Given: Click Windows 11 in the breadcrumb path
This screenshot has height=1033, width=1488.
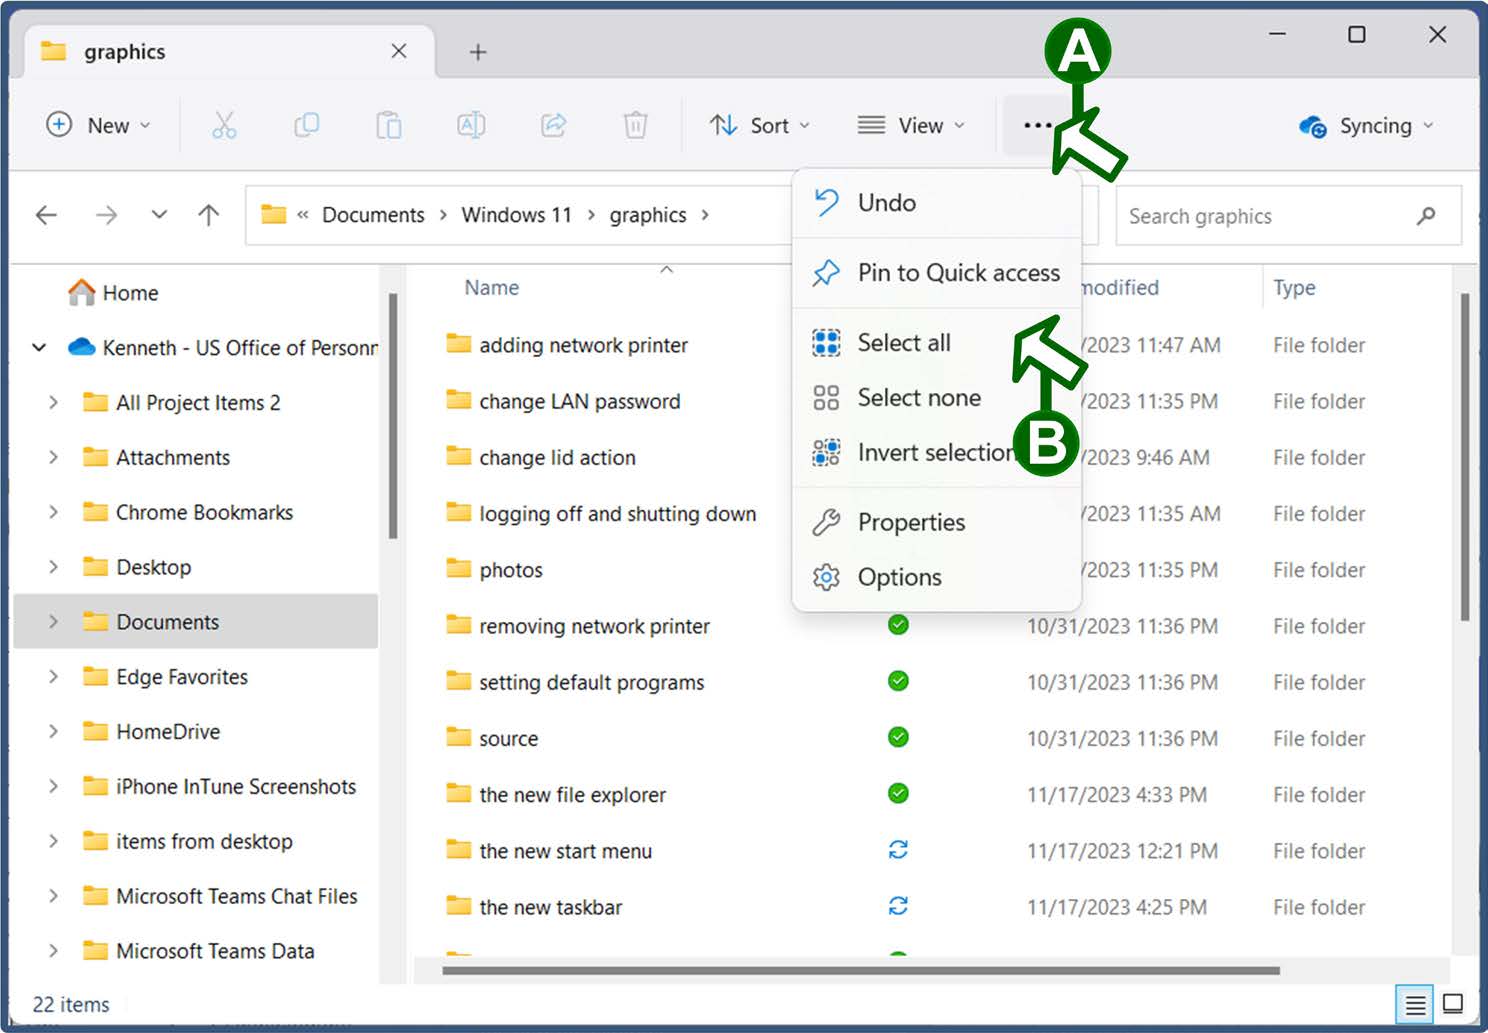Looking at the screenshot, I should (x=516, y=215).
